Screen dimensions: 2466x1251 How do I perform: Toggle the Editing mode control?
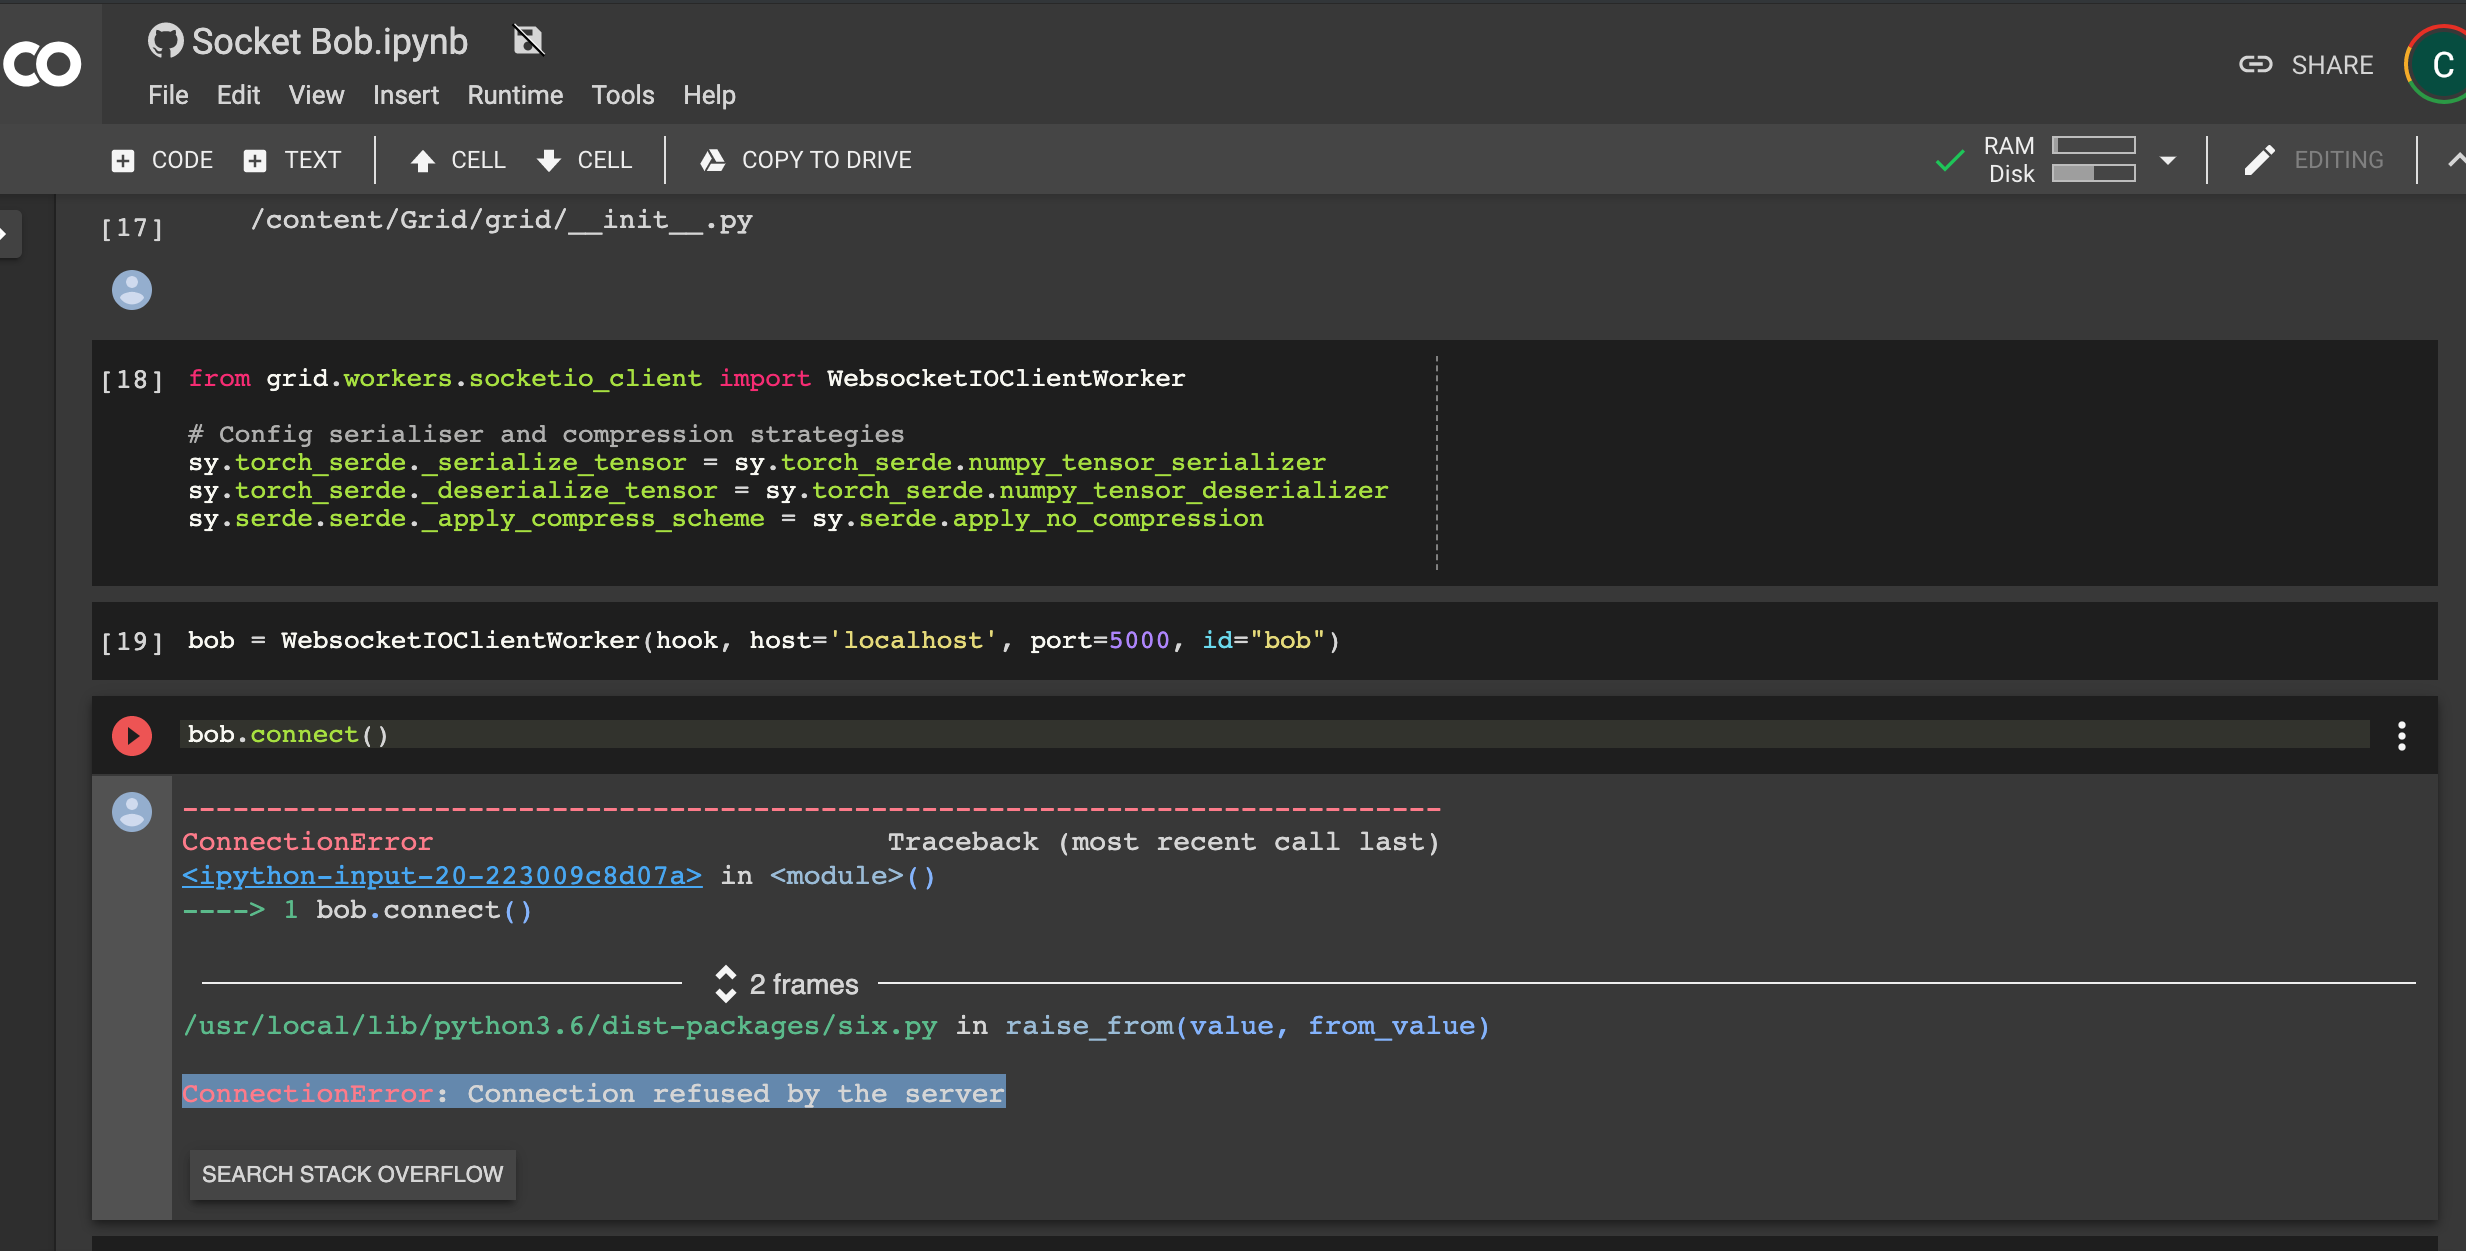coord(2313,159)
